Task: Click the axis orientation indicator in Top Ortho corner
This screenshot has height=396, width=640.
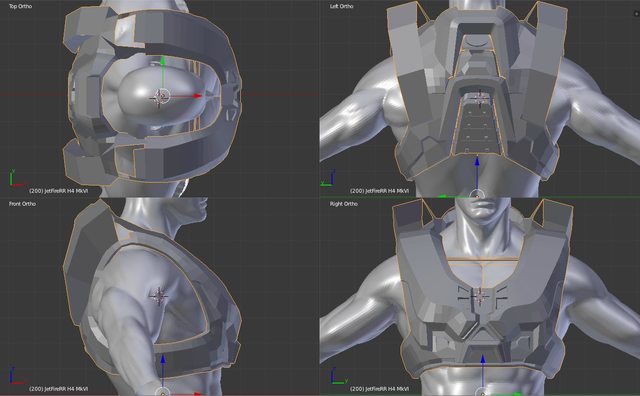Action: pos(15,178)
